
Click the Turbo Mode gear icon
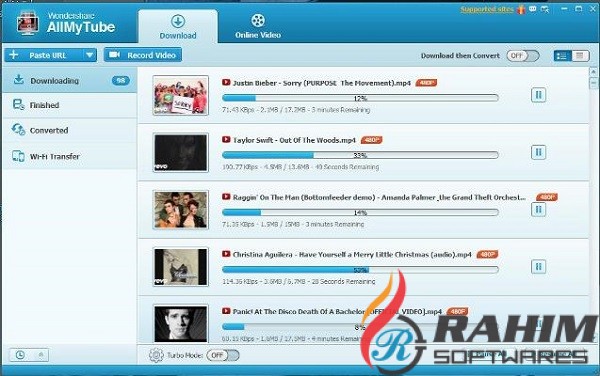tap(156, 355)
